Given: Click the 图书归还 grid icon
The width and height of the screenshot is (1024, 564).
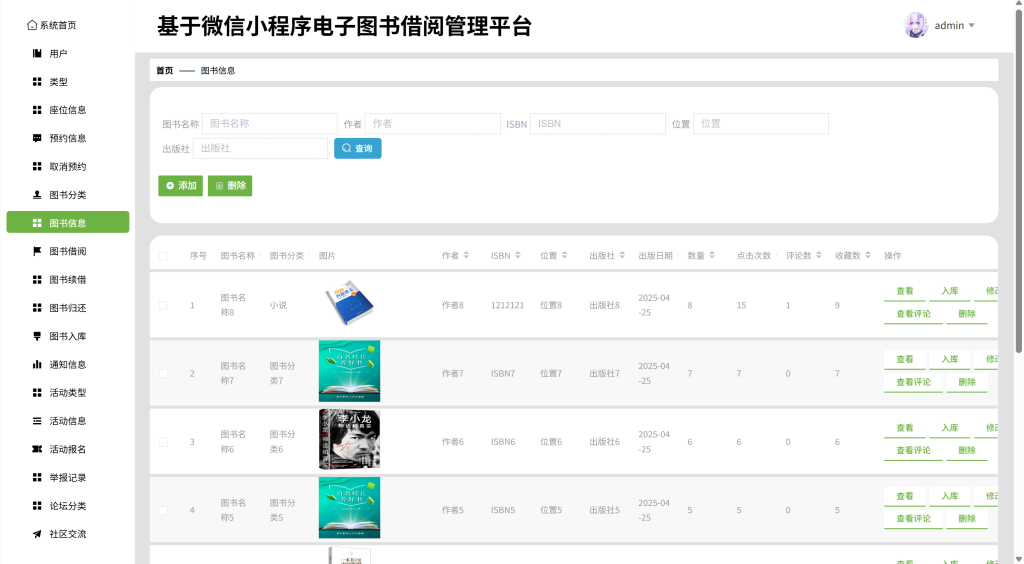Looking at the screenshot, I should [37, 307].
